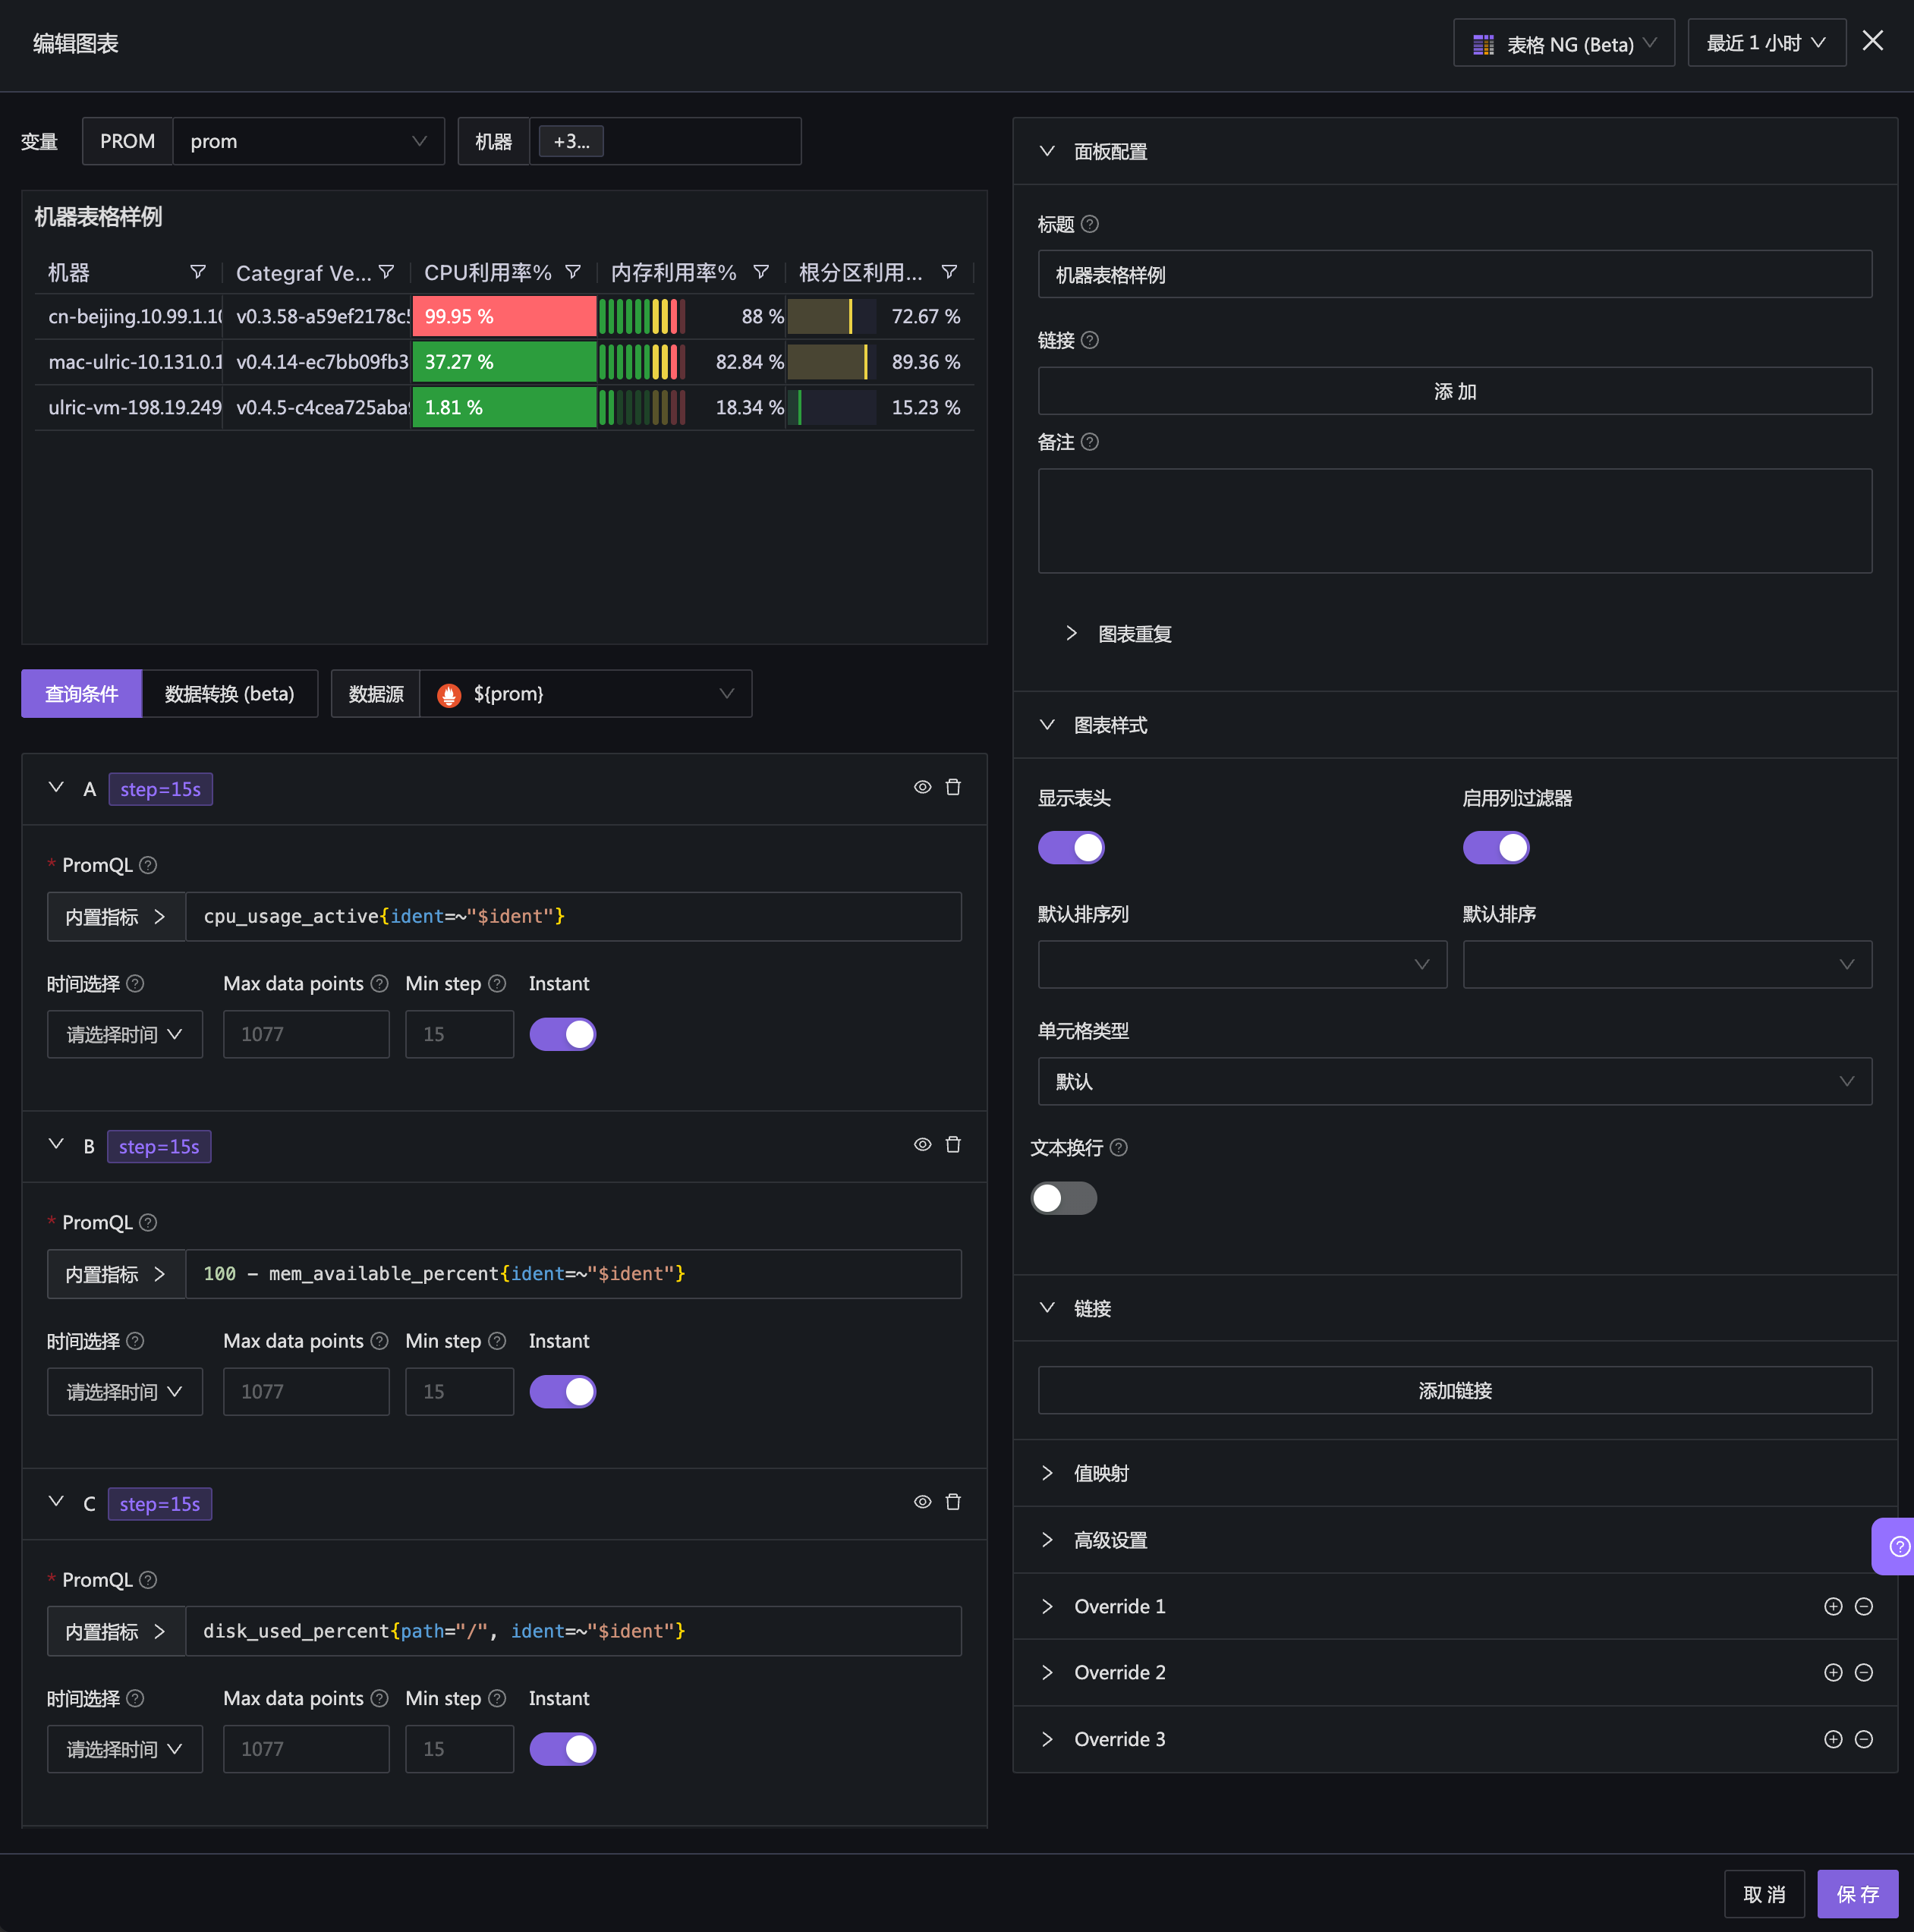
Task: Click 添加链接 button
Action: tap(1454, 1390)
